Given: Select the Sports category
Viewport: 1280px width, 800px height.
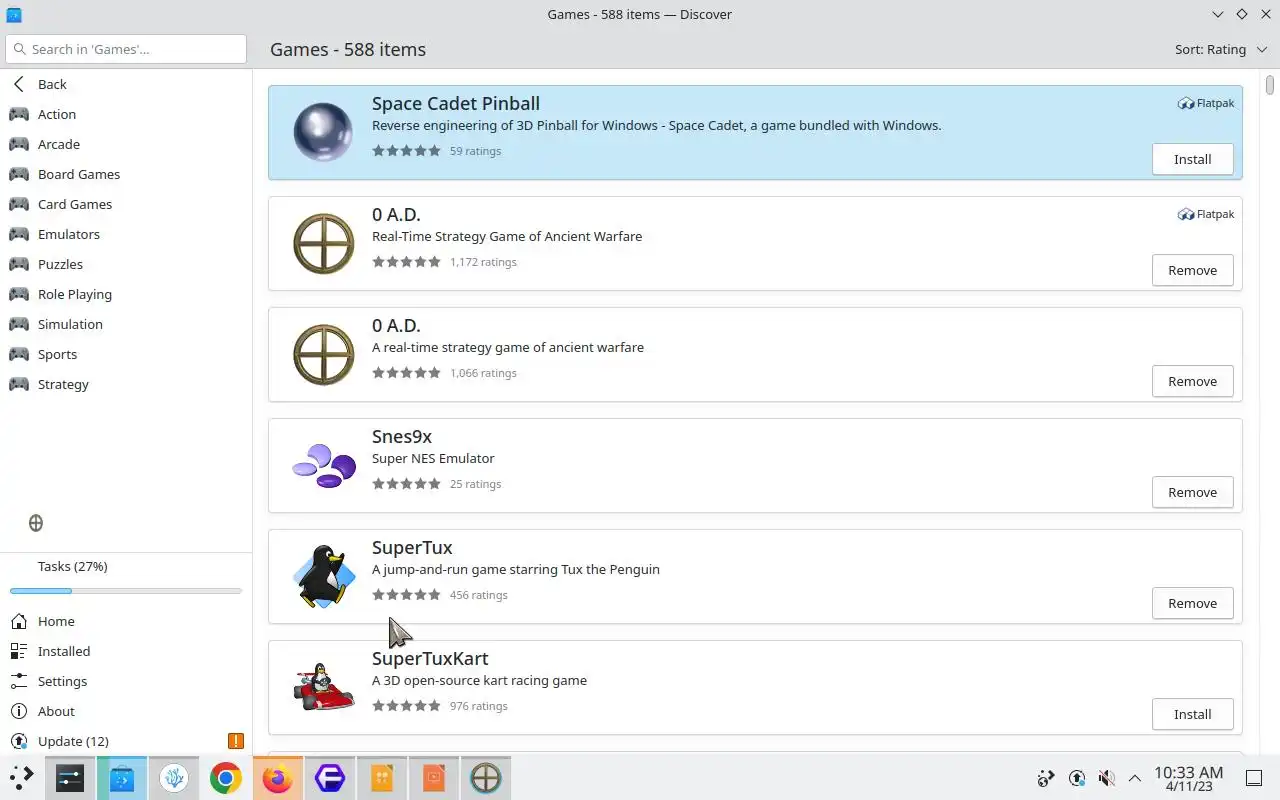Looking at the screenshot, I should (126, 354).
